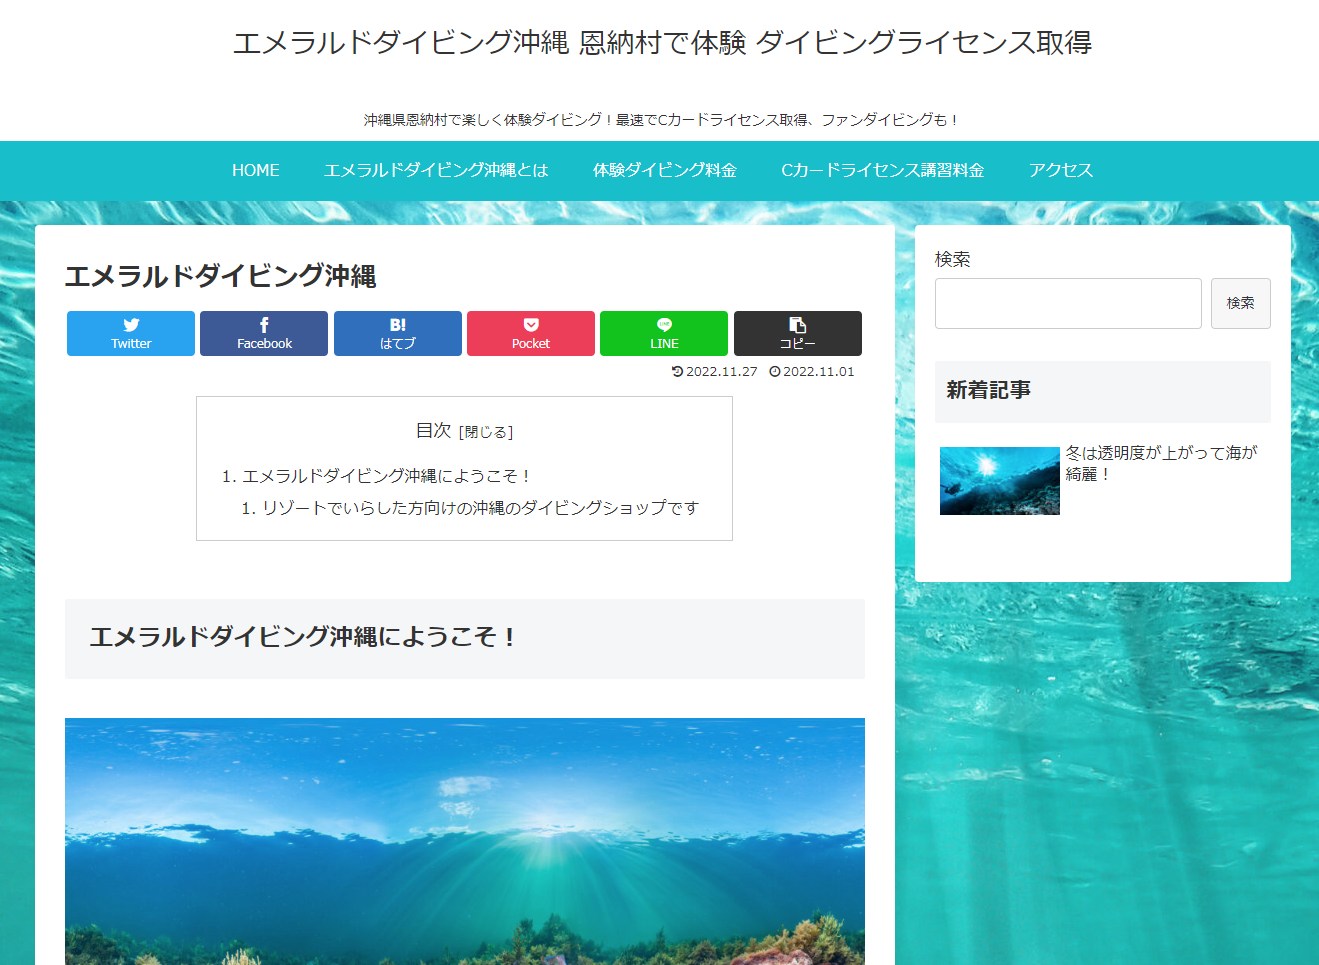The image size is (1319, 965).
Task: Click the underwater reef image in the article
Action: (x=465, y=841)
